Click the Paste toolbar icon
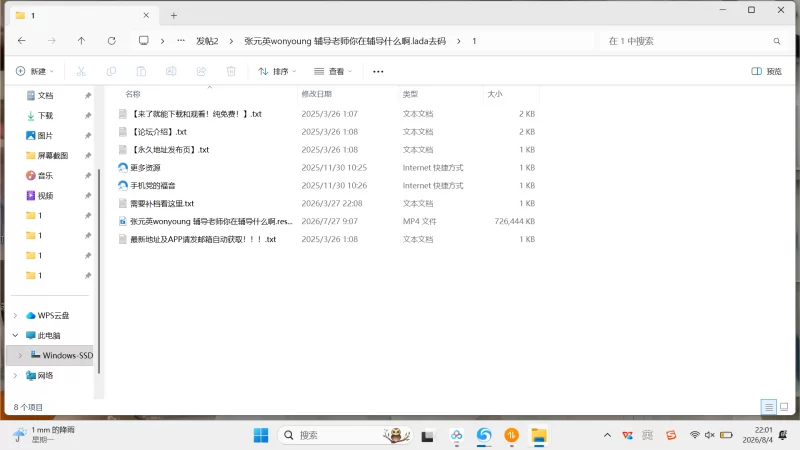The height and width of the screenshot is (450, 800). click(x=141, y=71)
